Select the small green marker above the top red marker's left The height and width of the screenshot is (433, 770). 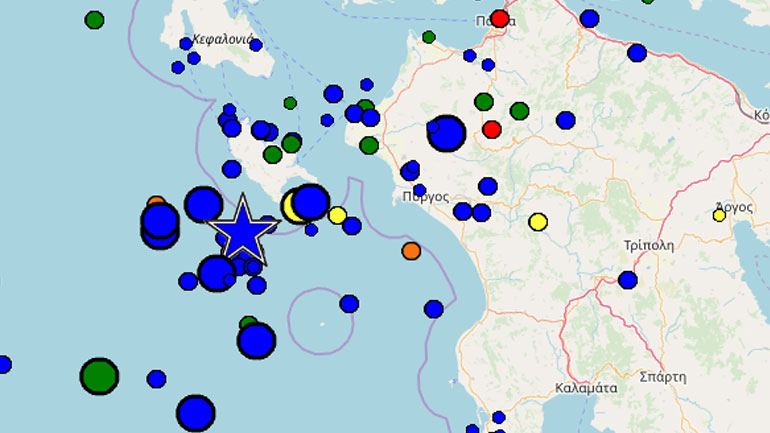(x=429, y=37)
